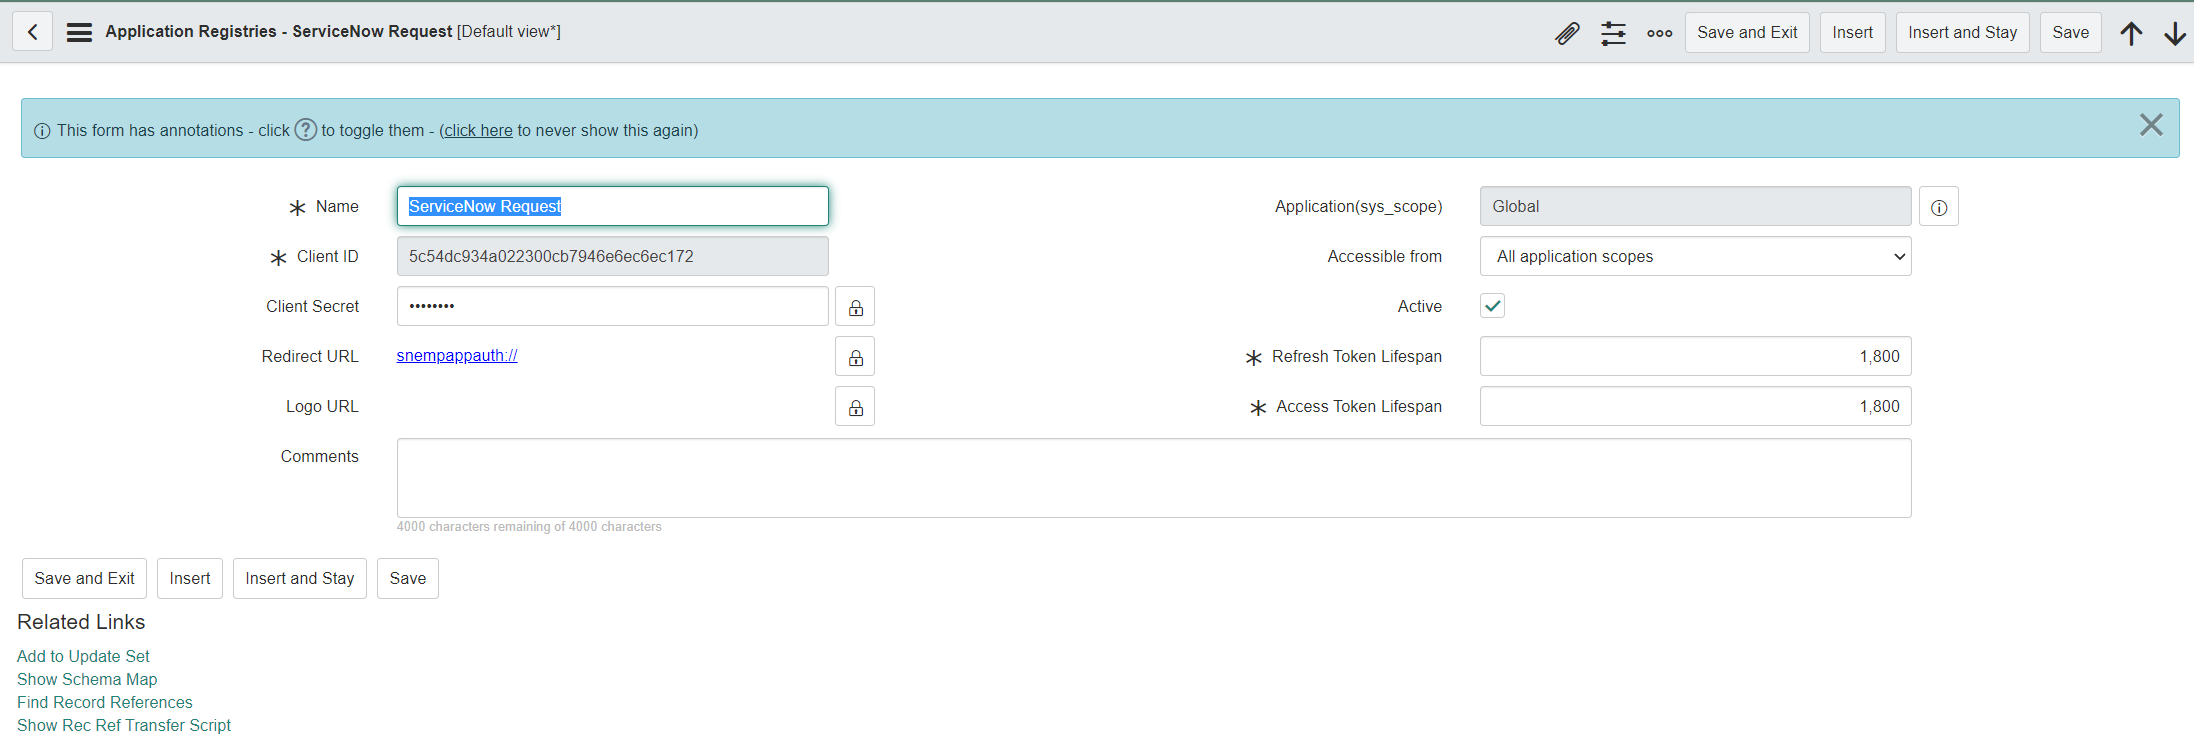Unlock the Redirect URL field

pos(855,356)
